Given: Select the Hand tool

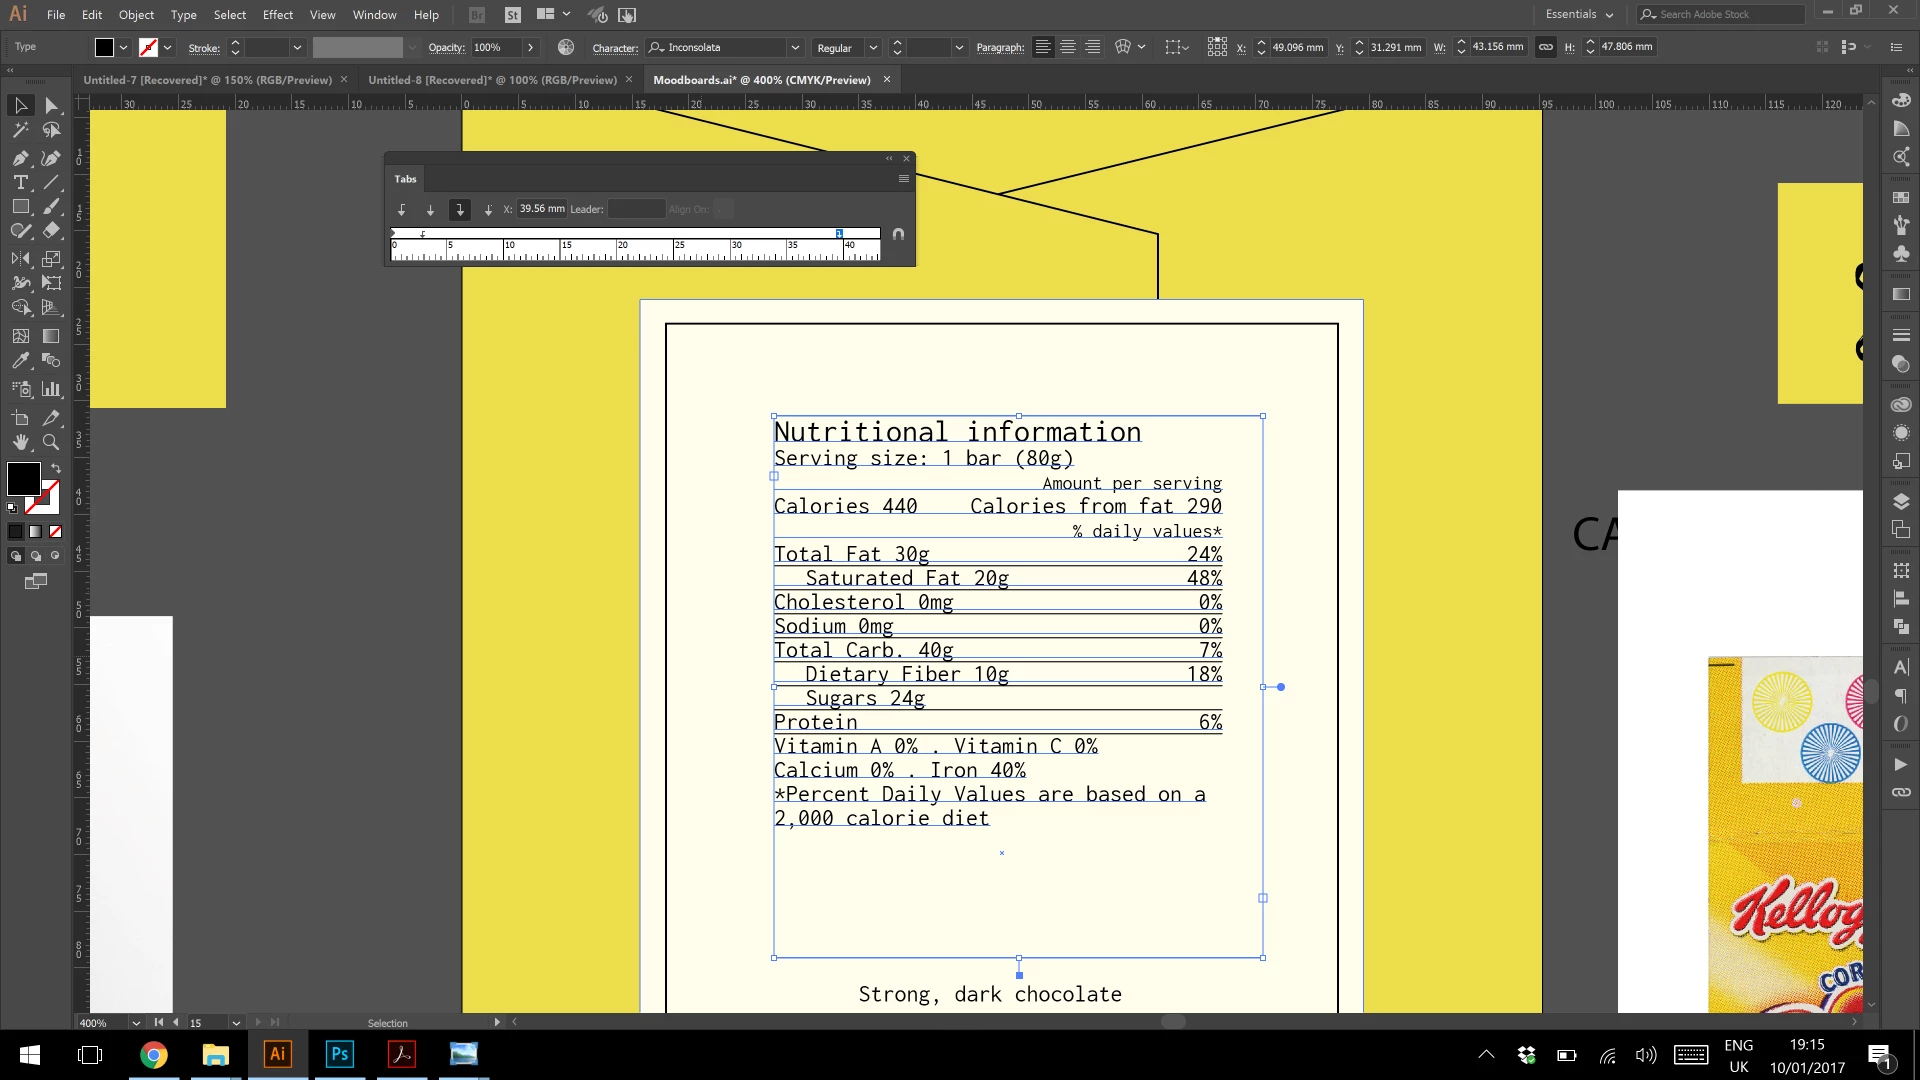Looking at the screenshot, I should point(20,442).
